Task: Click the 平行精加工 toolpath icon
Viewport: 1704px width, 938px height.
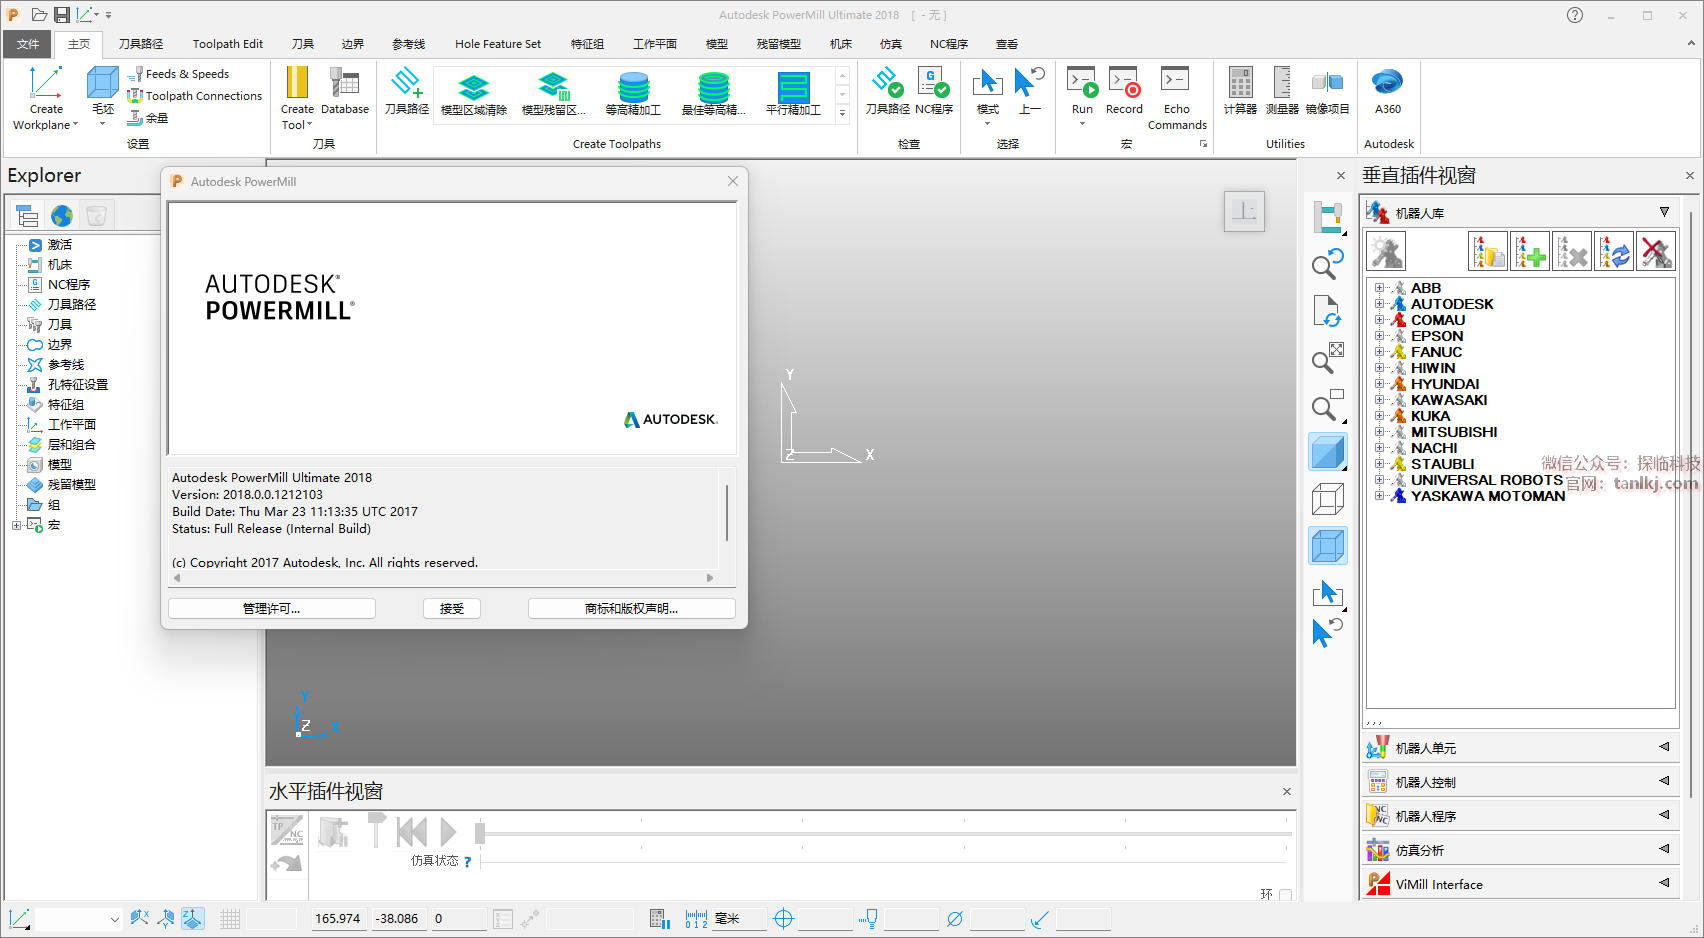Action: point(793,88)
